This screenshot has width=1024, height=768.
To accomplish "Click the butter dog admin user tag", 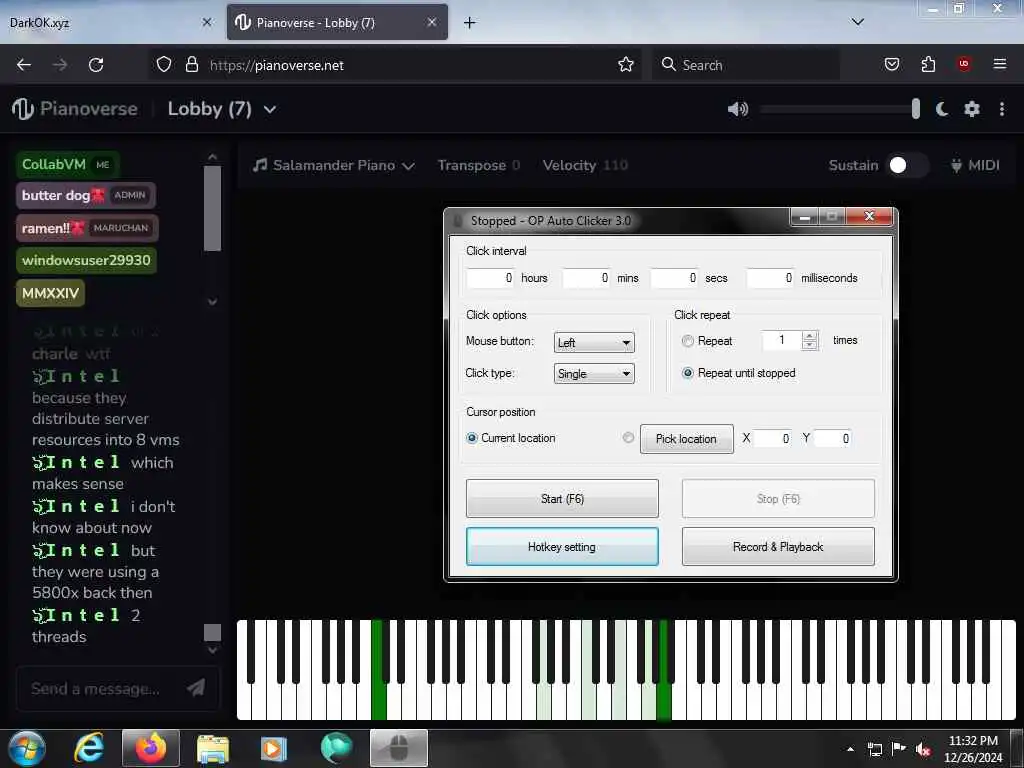I will (86, 195).
